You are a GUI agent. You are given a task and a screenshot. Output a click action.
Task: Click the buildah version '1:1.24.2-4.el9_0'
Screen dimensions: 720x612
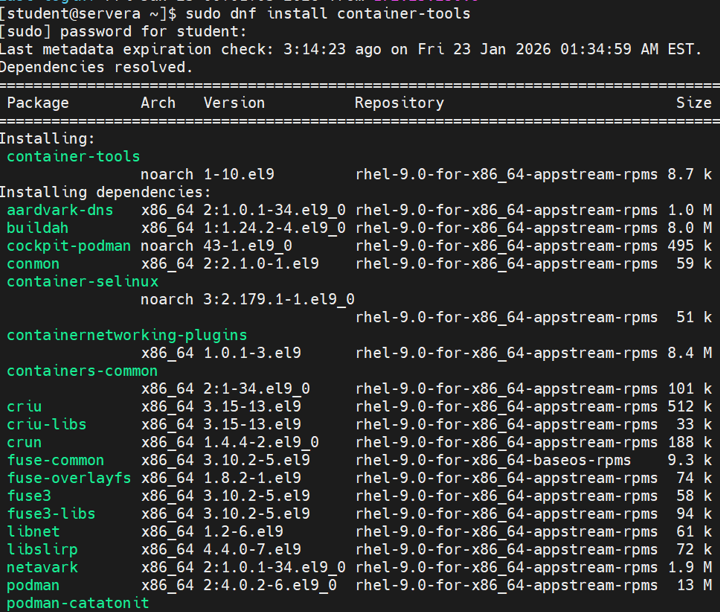275,228
